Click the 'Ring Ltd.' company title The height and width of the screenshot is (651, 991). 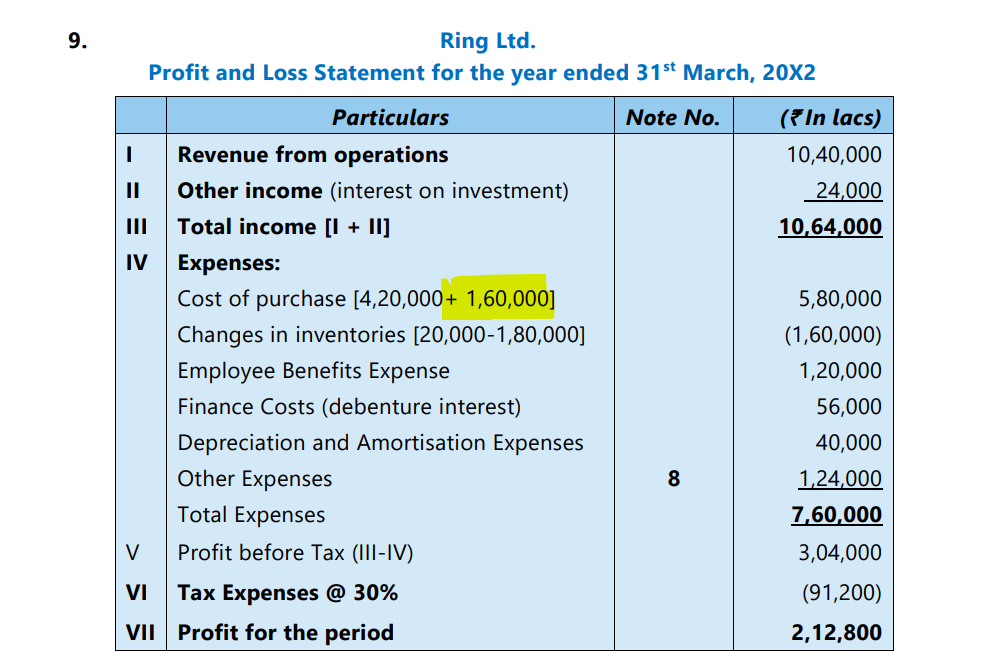[x=488, y=41]
